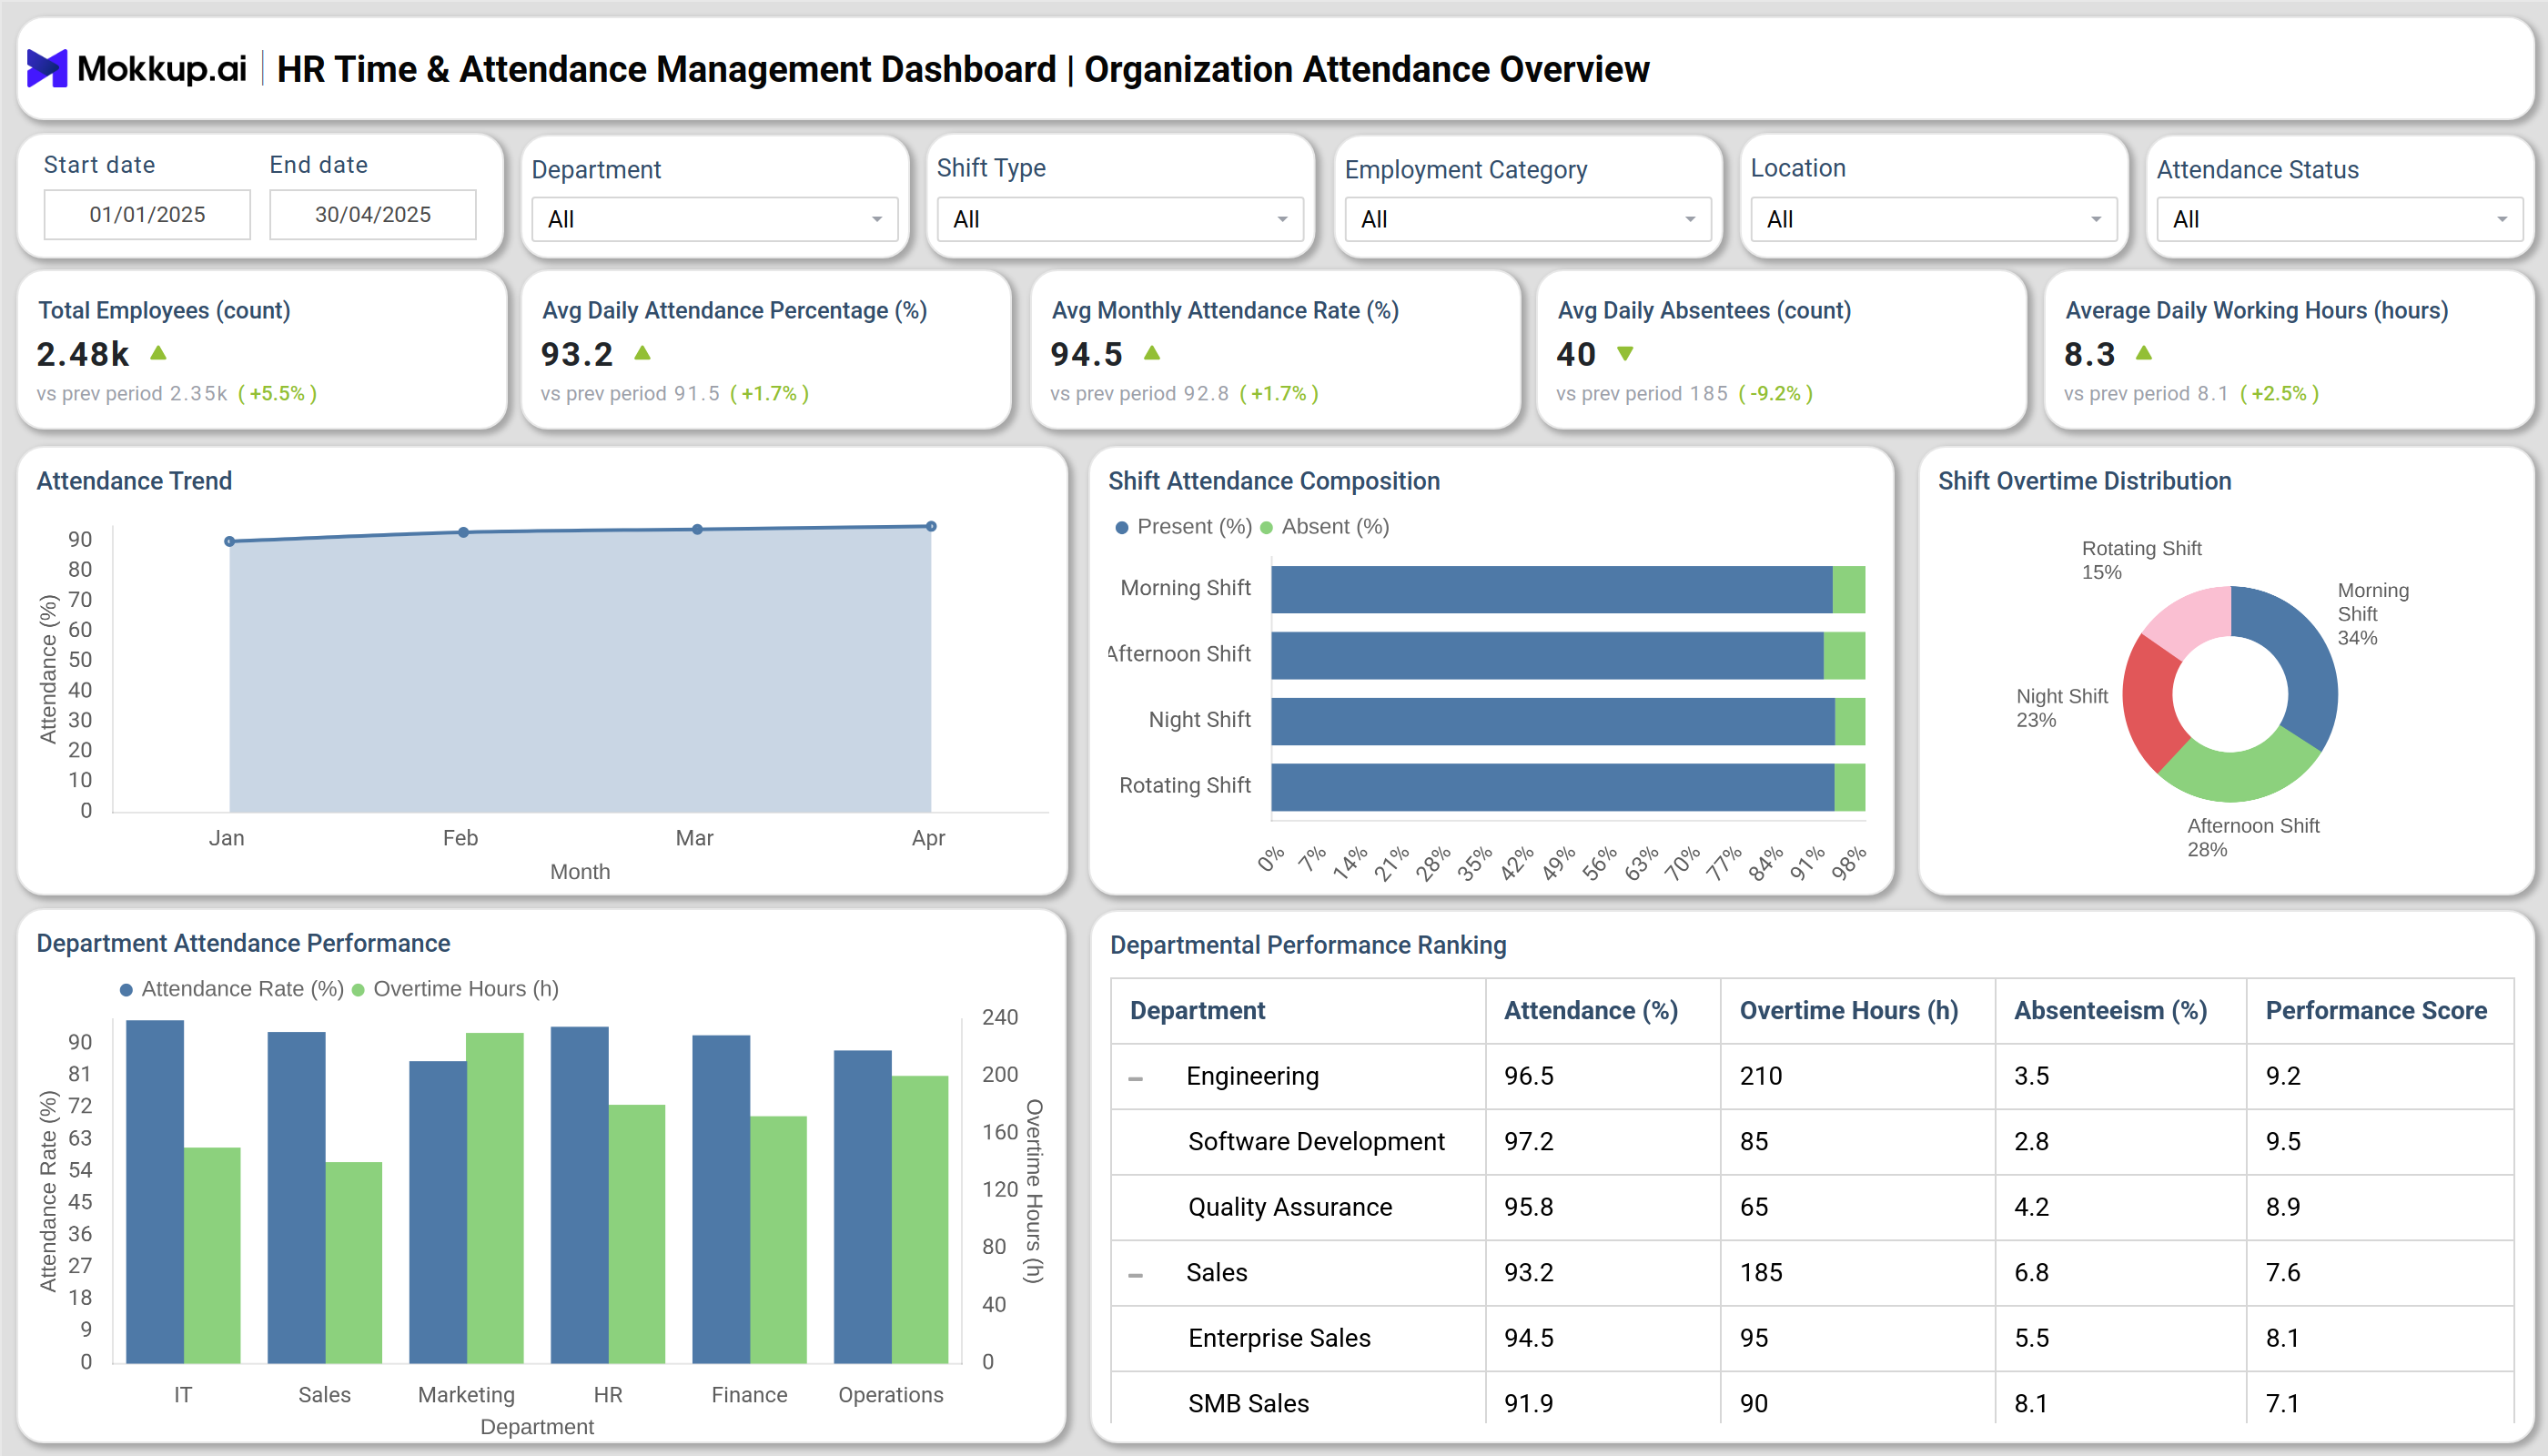
Task: Select the Night Shift donut segment
Action: click(x=2148, y=705)
